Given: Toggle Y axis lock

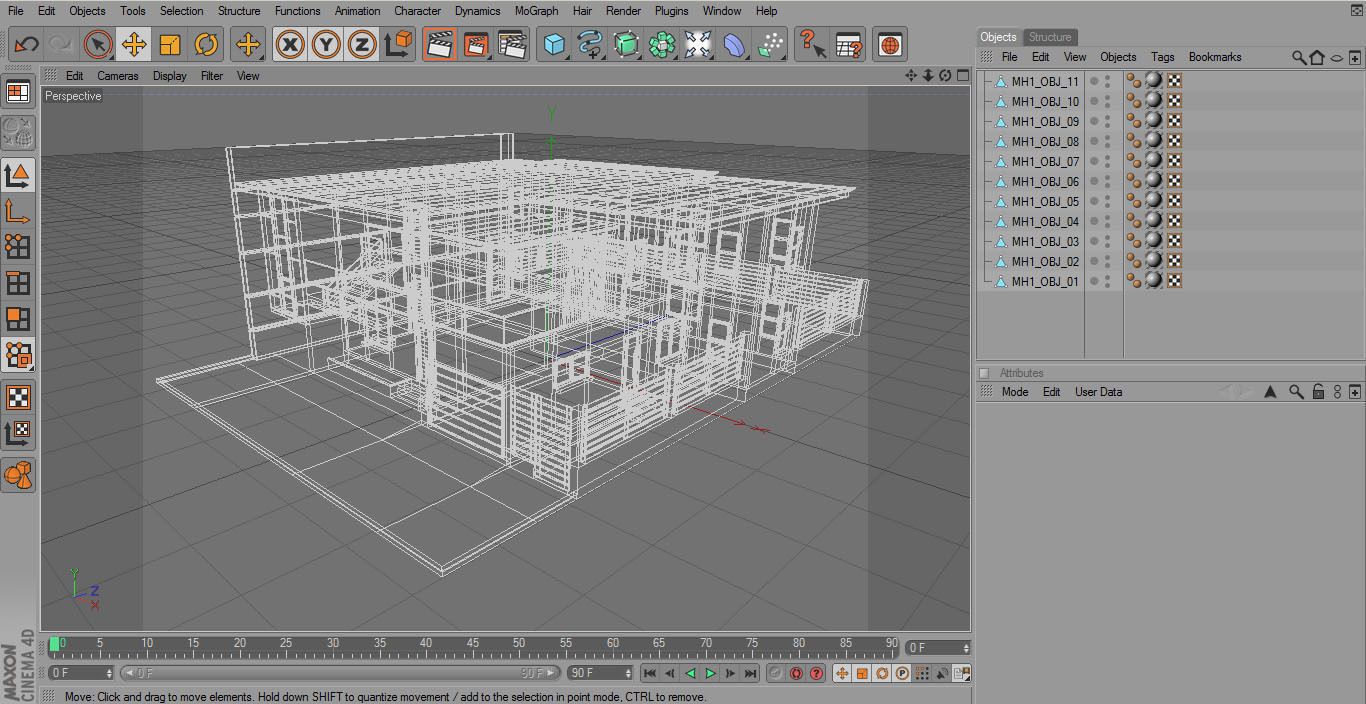Looking at the screenshot, I should pos(326,44).
